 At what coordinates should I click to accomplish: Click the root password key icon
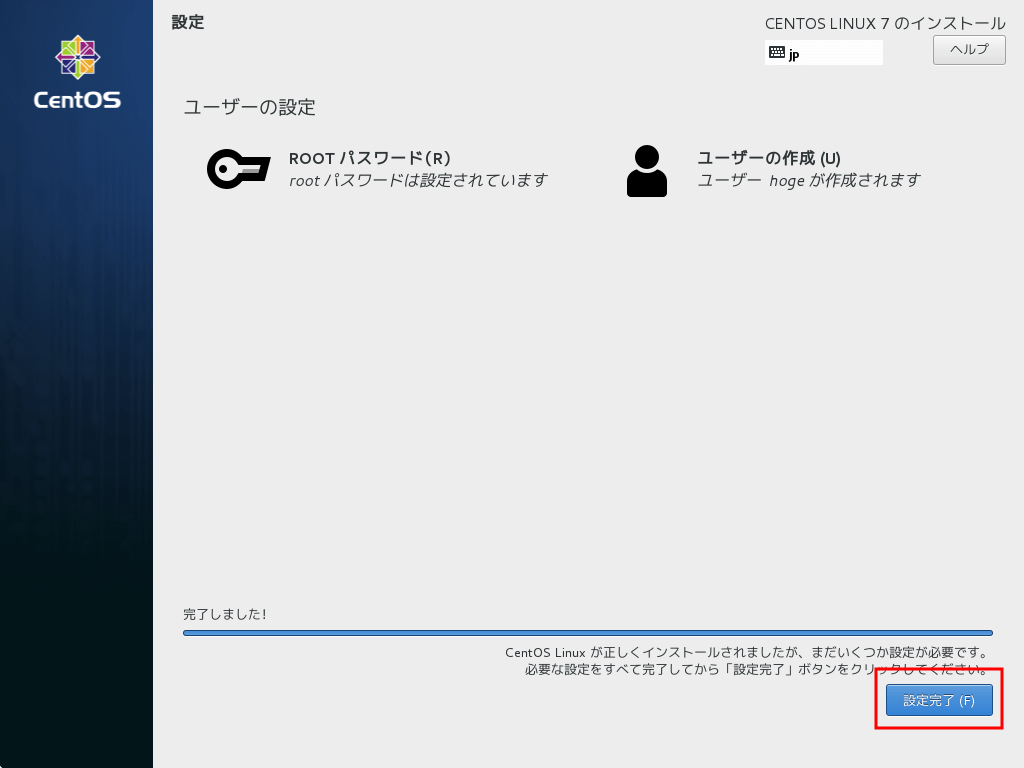[238, 168]
